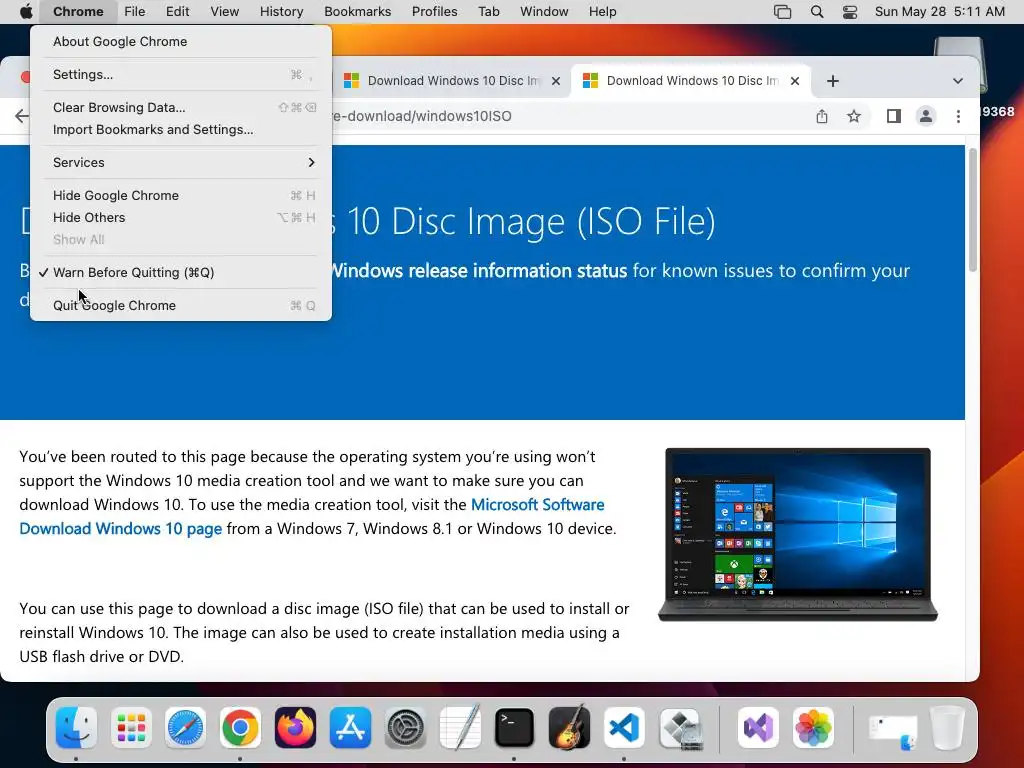Choose Hide Google Chrome
This screenshot has width=1024, height=768.
(181, 195)
